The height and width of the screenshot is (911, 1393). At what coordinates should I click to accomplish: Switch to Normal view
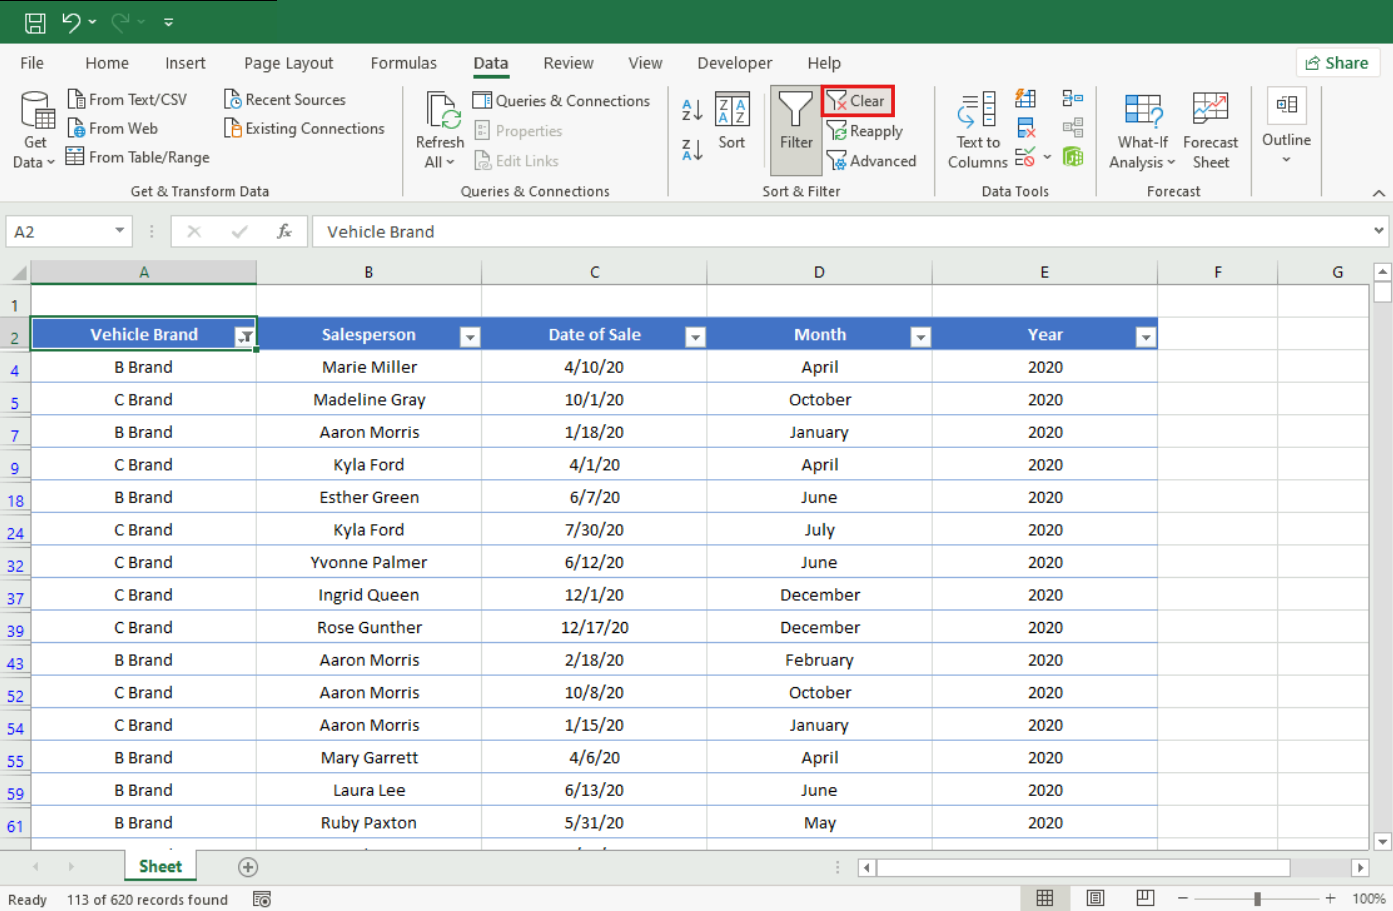coord(1044,898)
